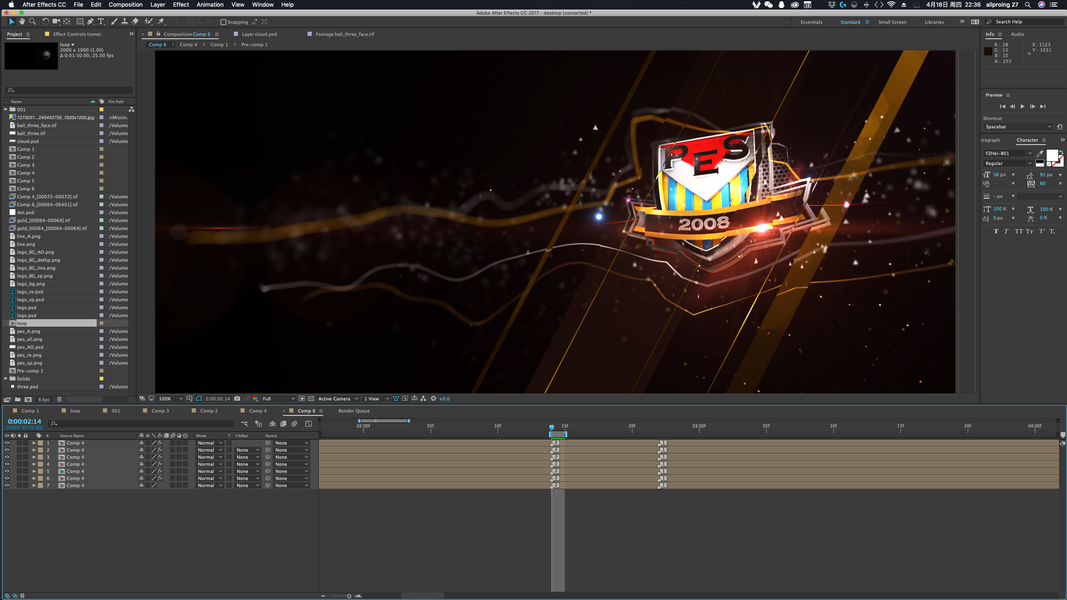Open the magnification 100% dropdown
1067x600 pixels.
[170, 399]
